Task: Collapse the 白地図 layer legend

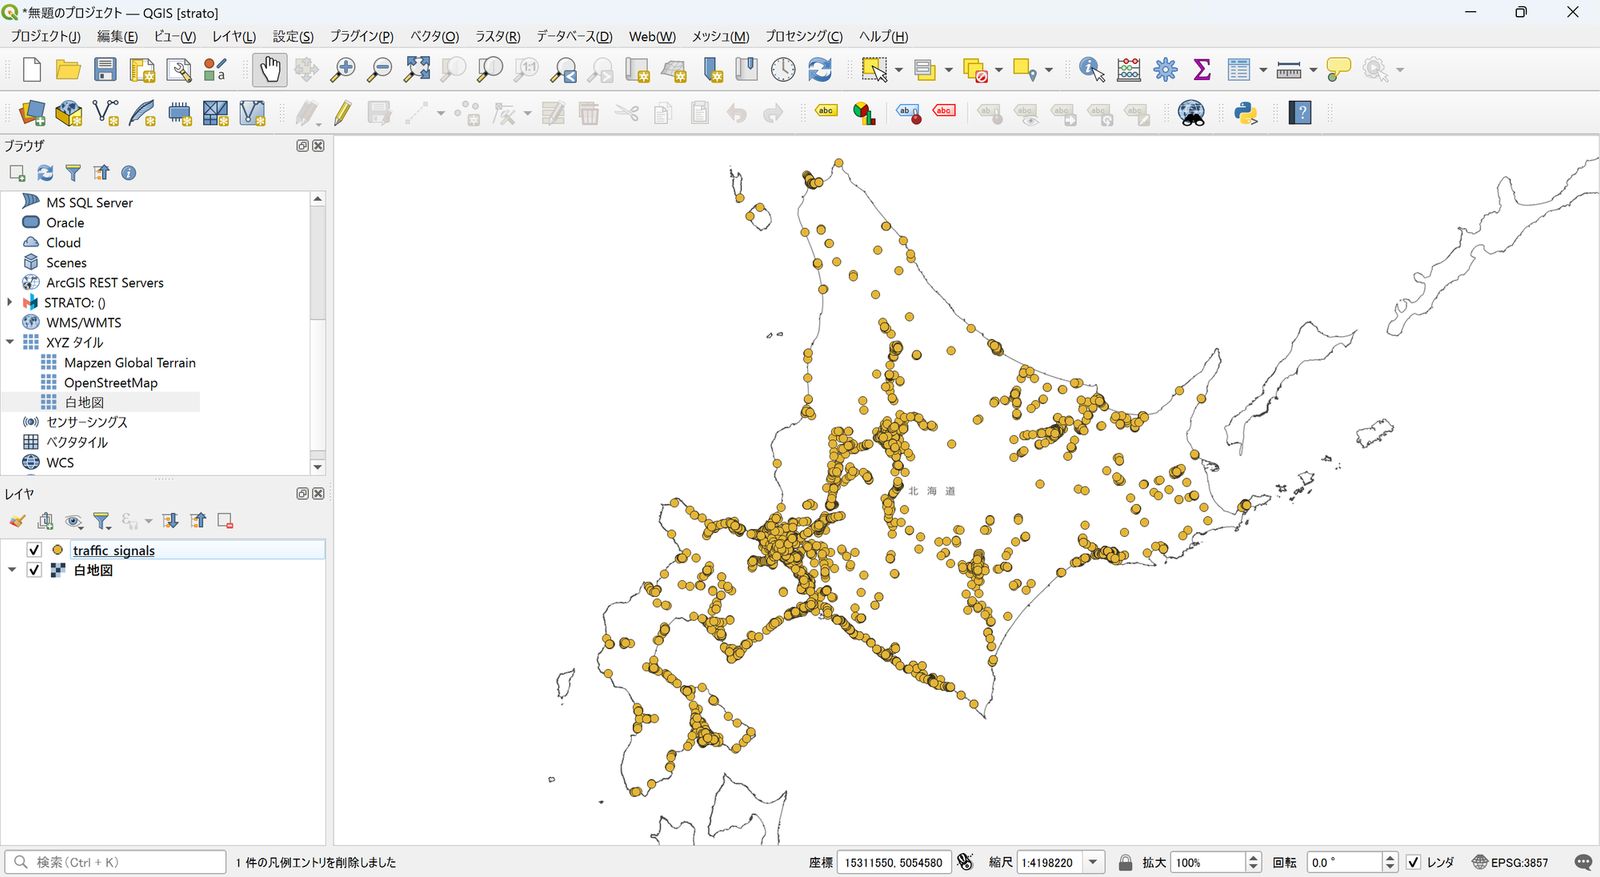Action: (x=12, y=570)
